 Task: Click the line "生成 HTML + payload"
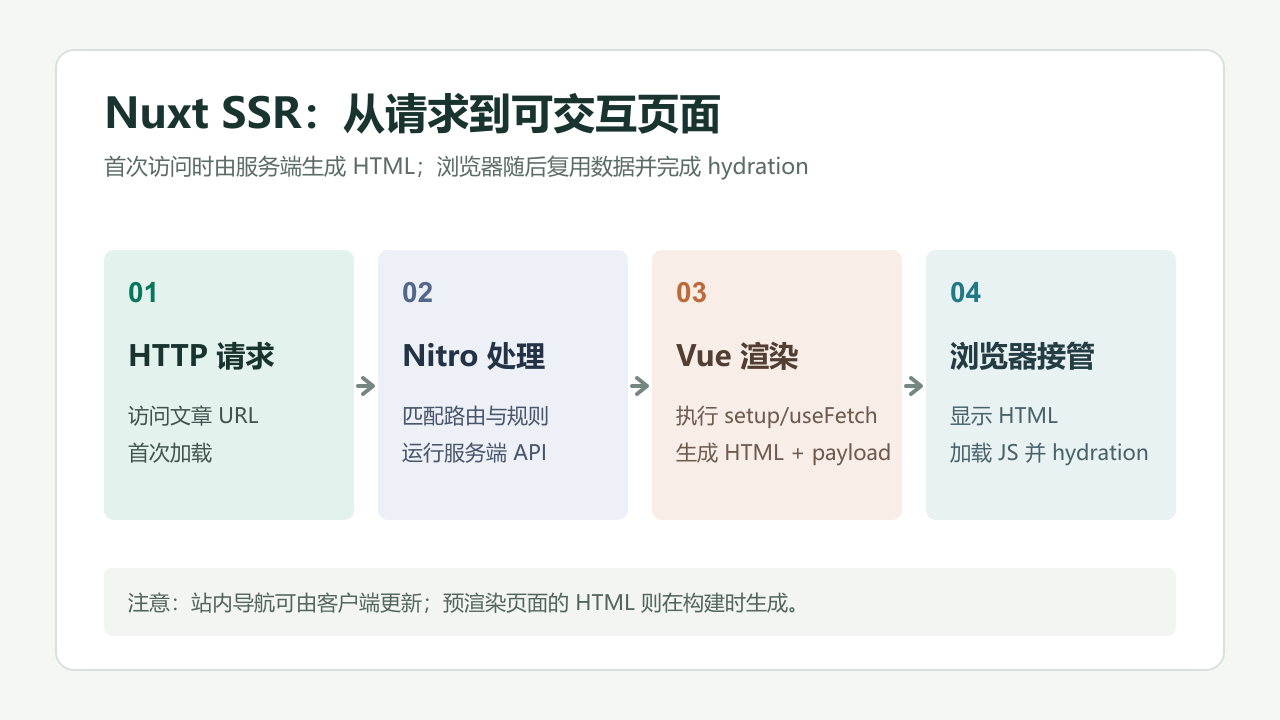point(783,452)
